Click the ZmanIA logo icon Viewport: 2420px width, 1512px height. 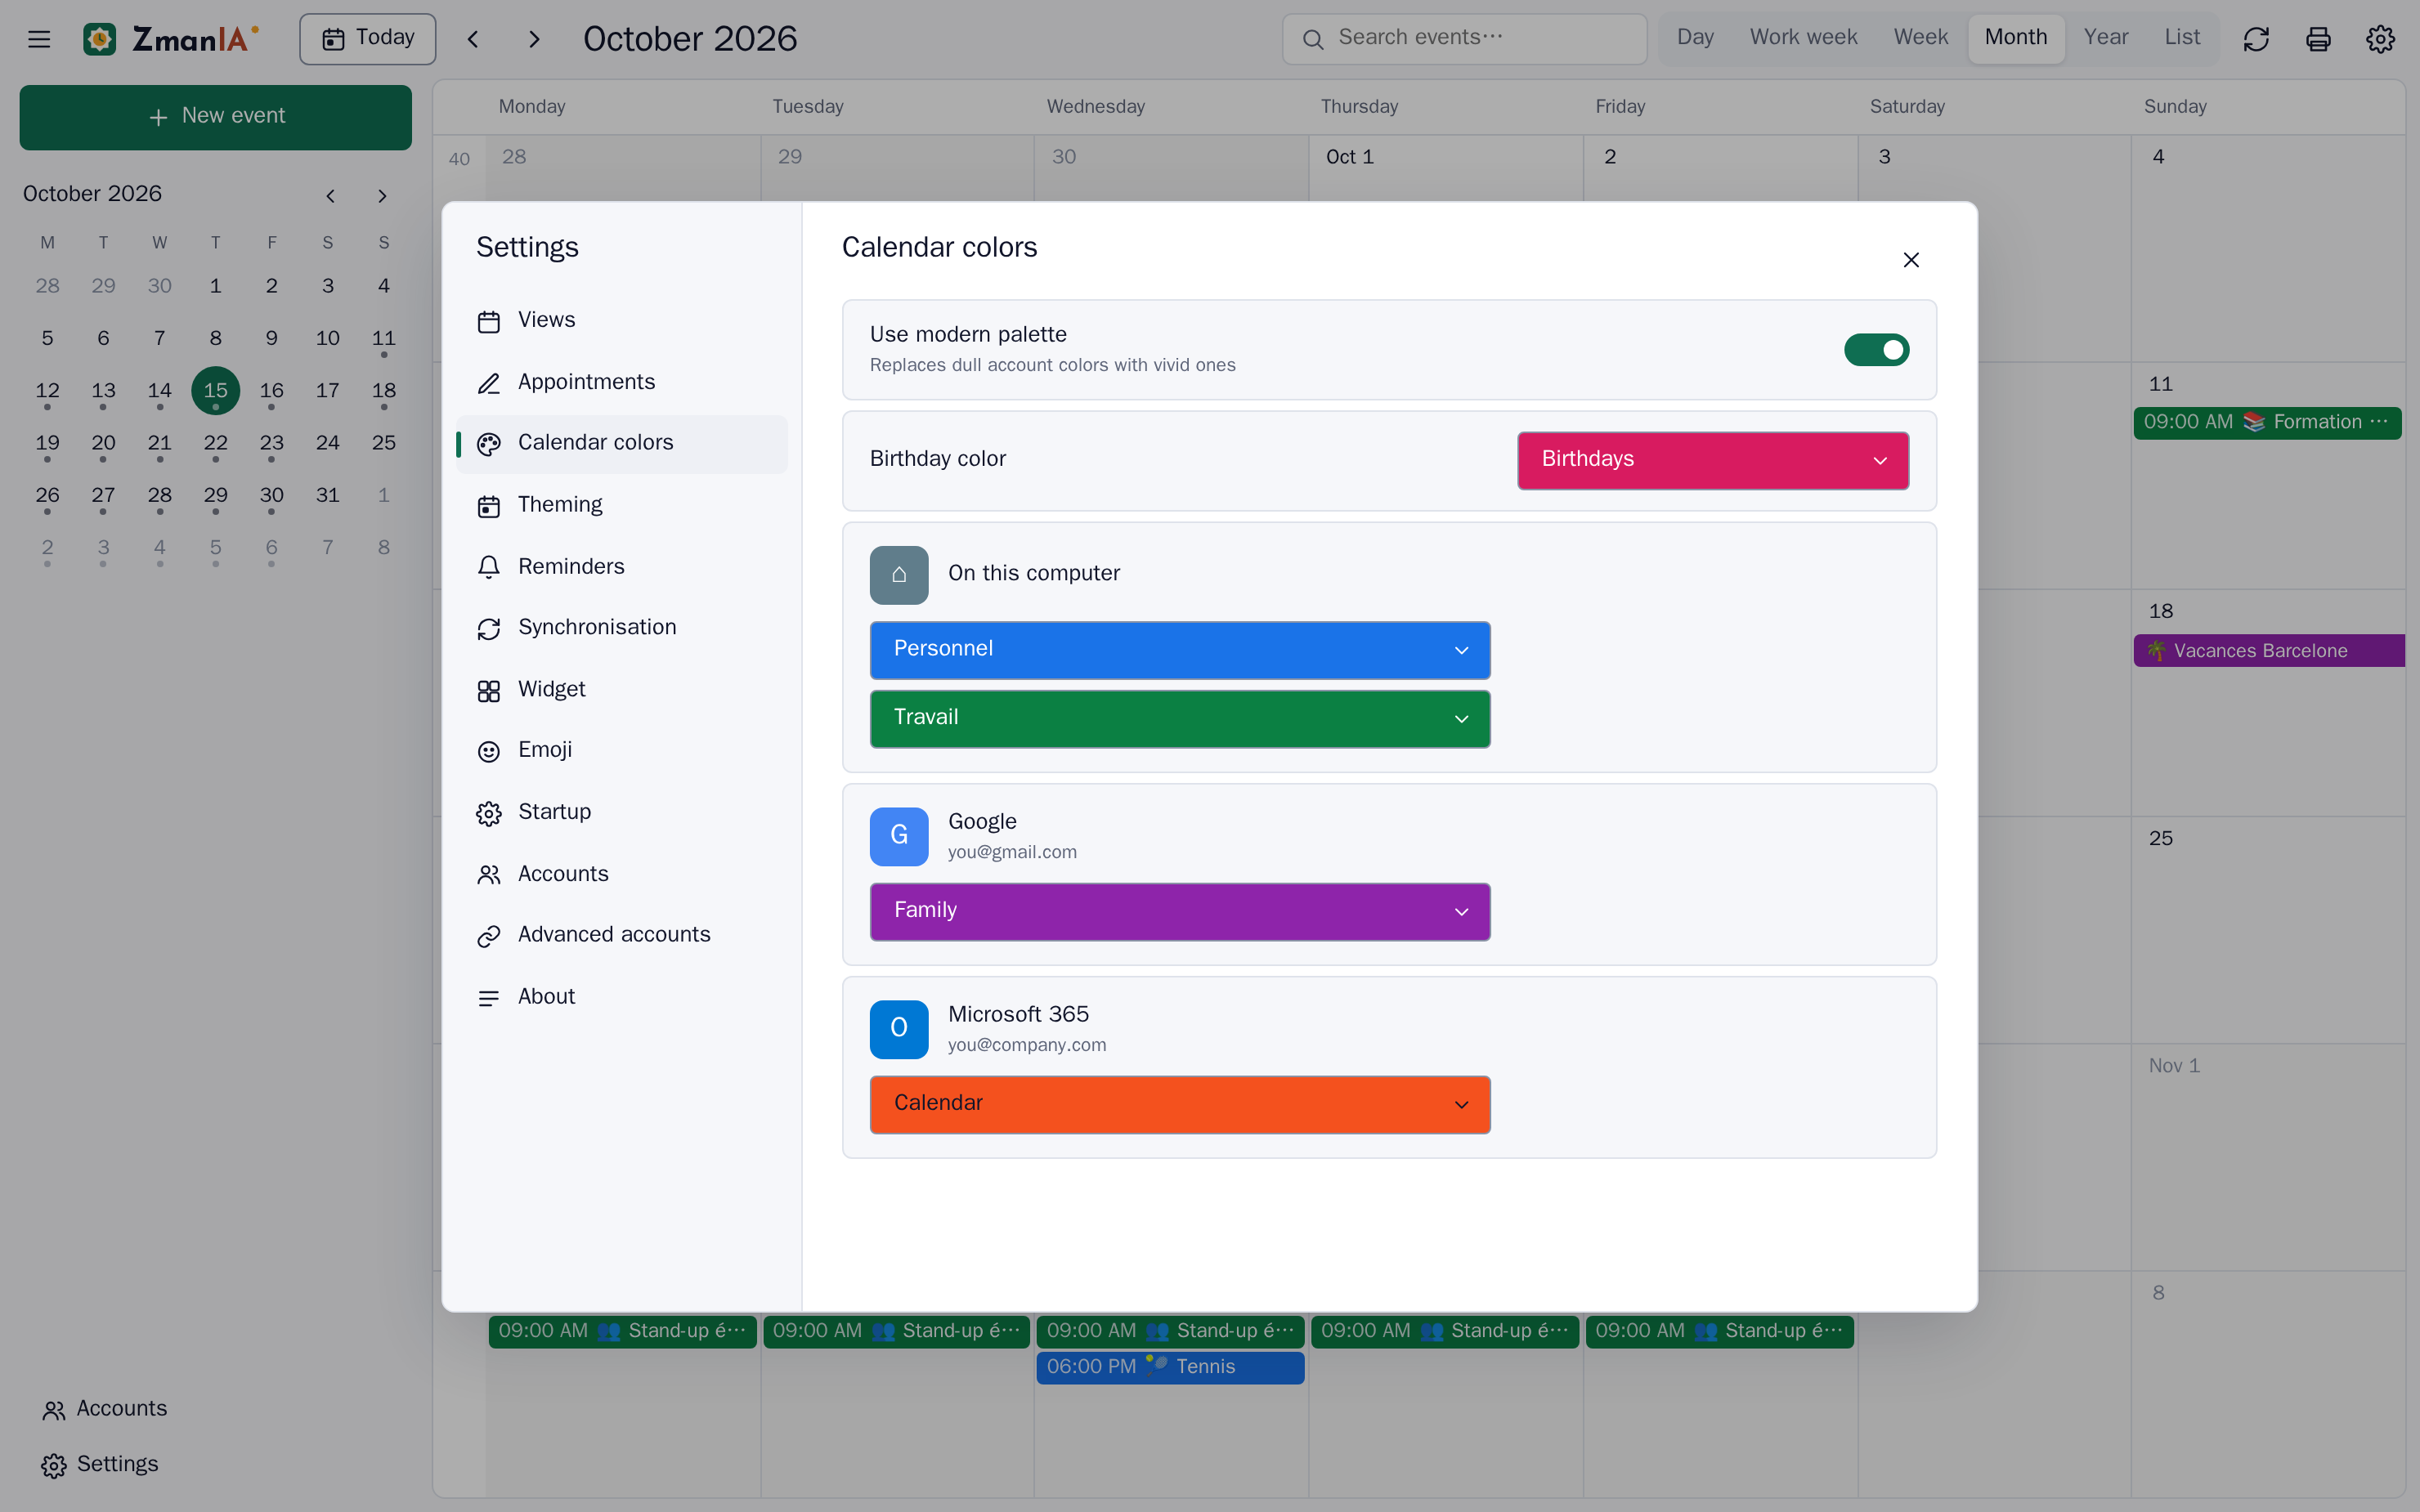(x=99, y=39)
